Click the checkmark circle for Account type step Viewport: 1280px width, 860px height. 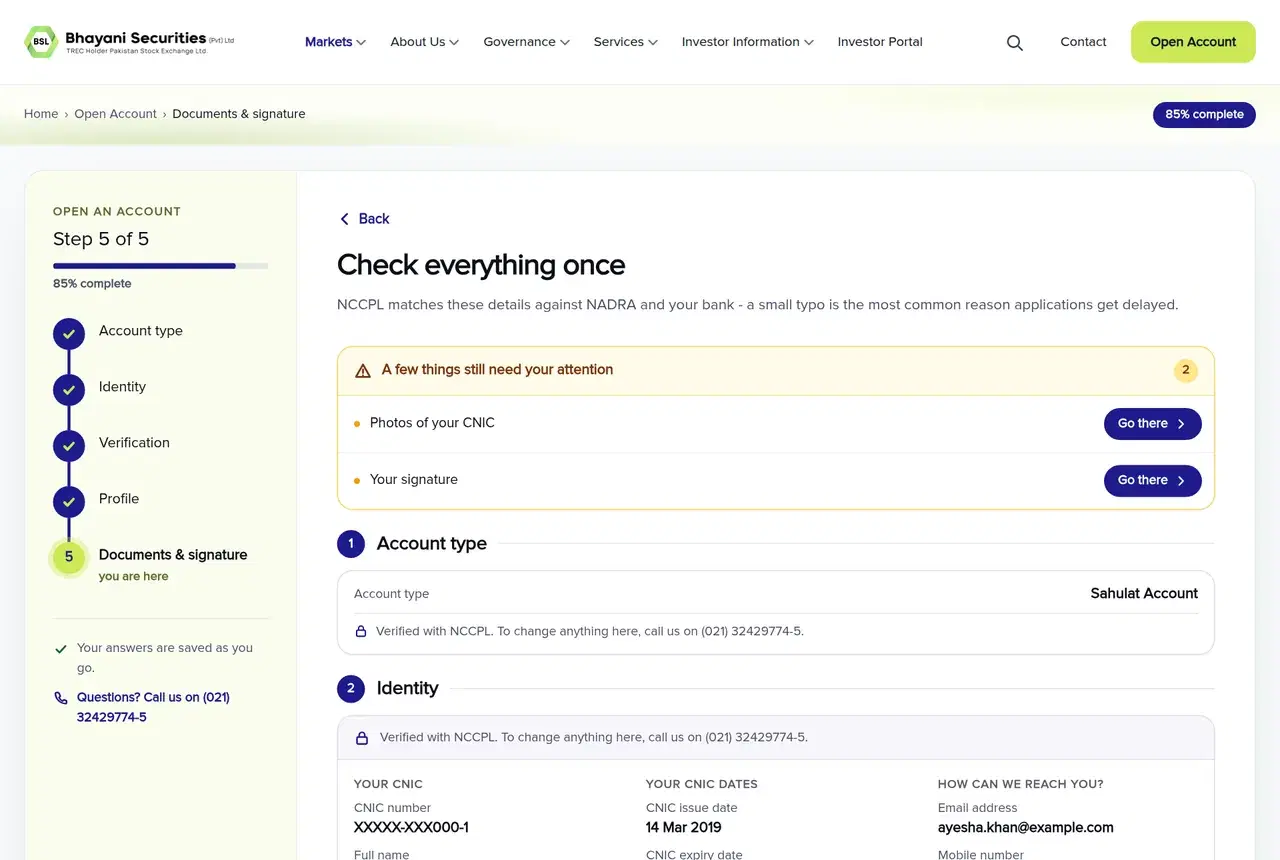[x=69, y=334]
